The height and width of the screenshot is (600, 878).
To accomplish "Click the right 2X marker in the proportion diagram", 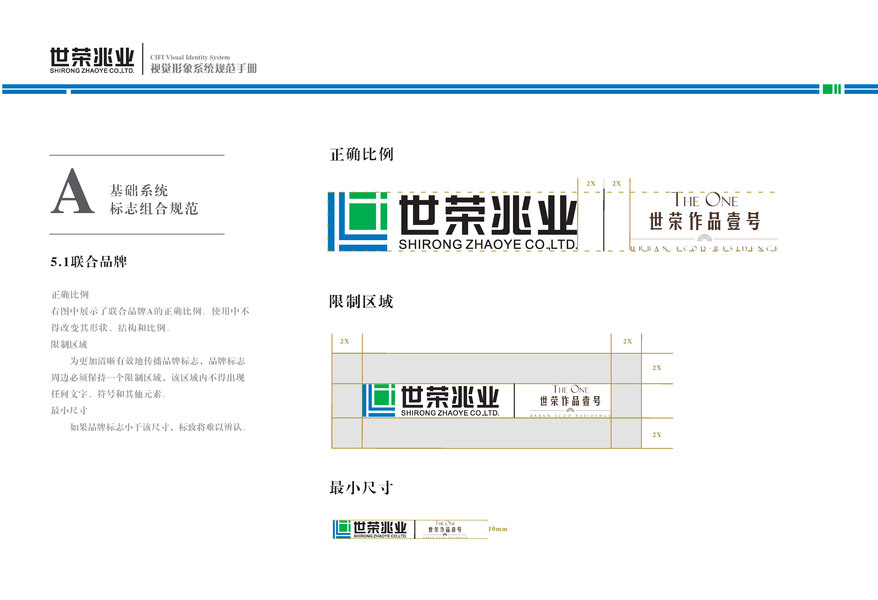I will point(617,184).
